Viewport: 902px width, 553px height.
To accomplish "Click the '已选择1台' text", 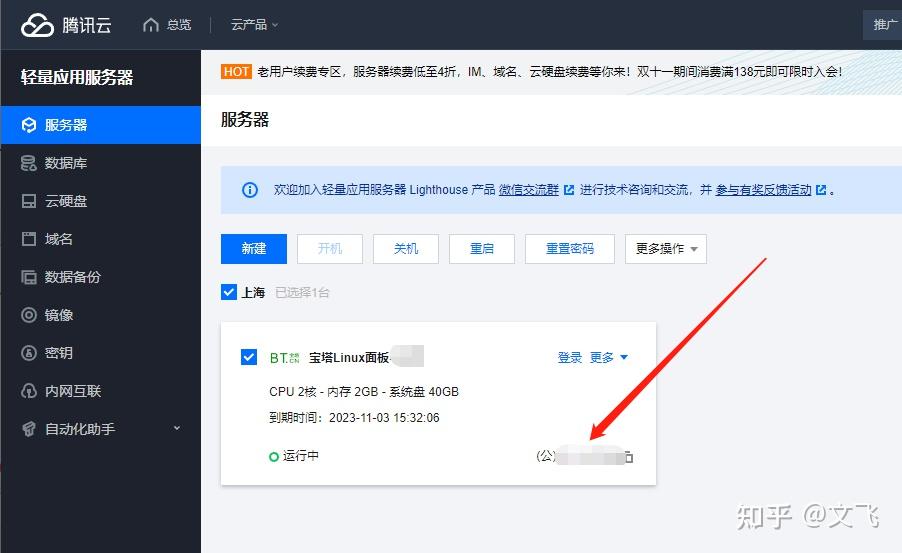I will 302,292.
